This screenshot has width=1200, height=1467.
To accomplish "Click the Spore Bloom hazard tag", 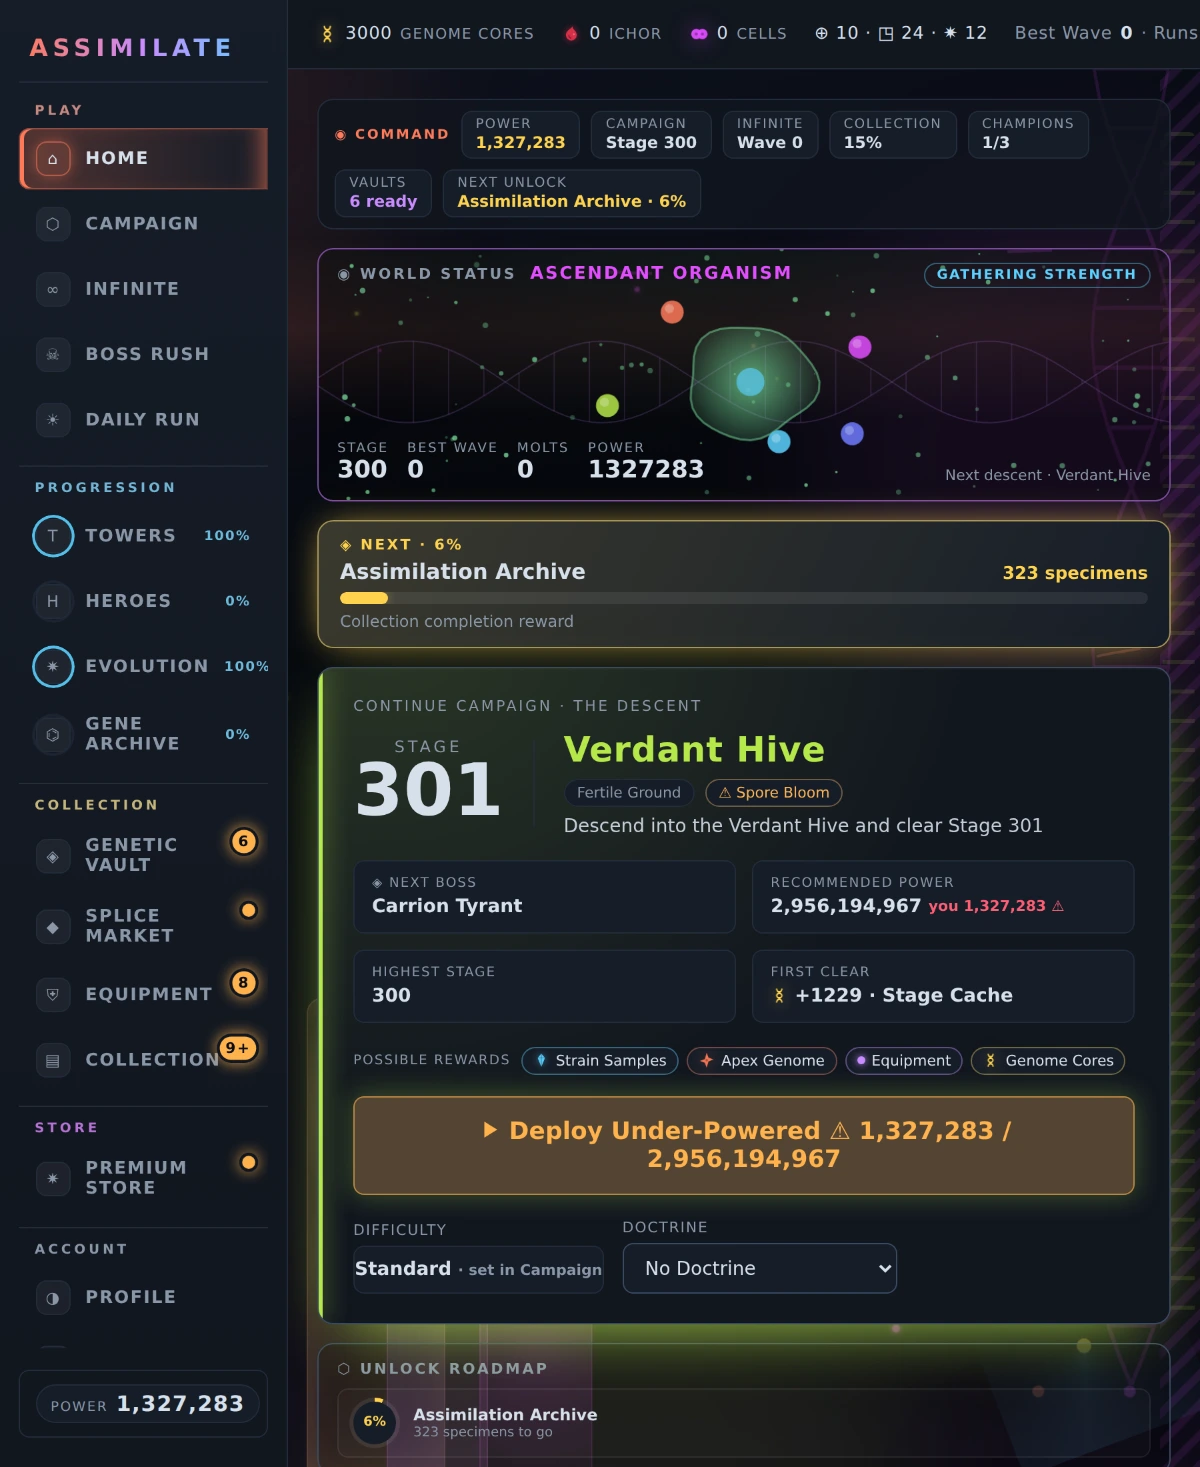I will coord(774,793).
